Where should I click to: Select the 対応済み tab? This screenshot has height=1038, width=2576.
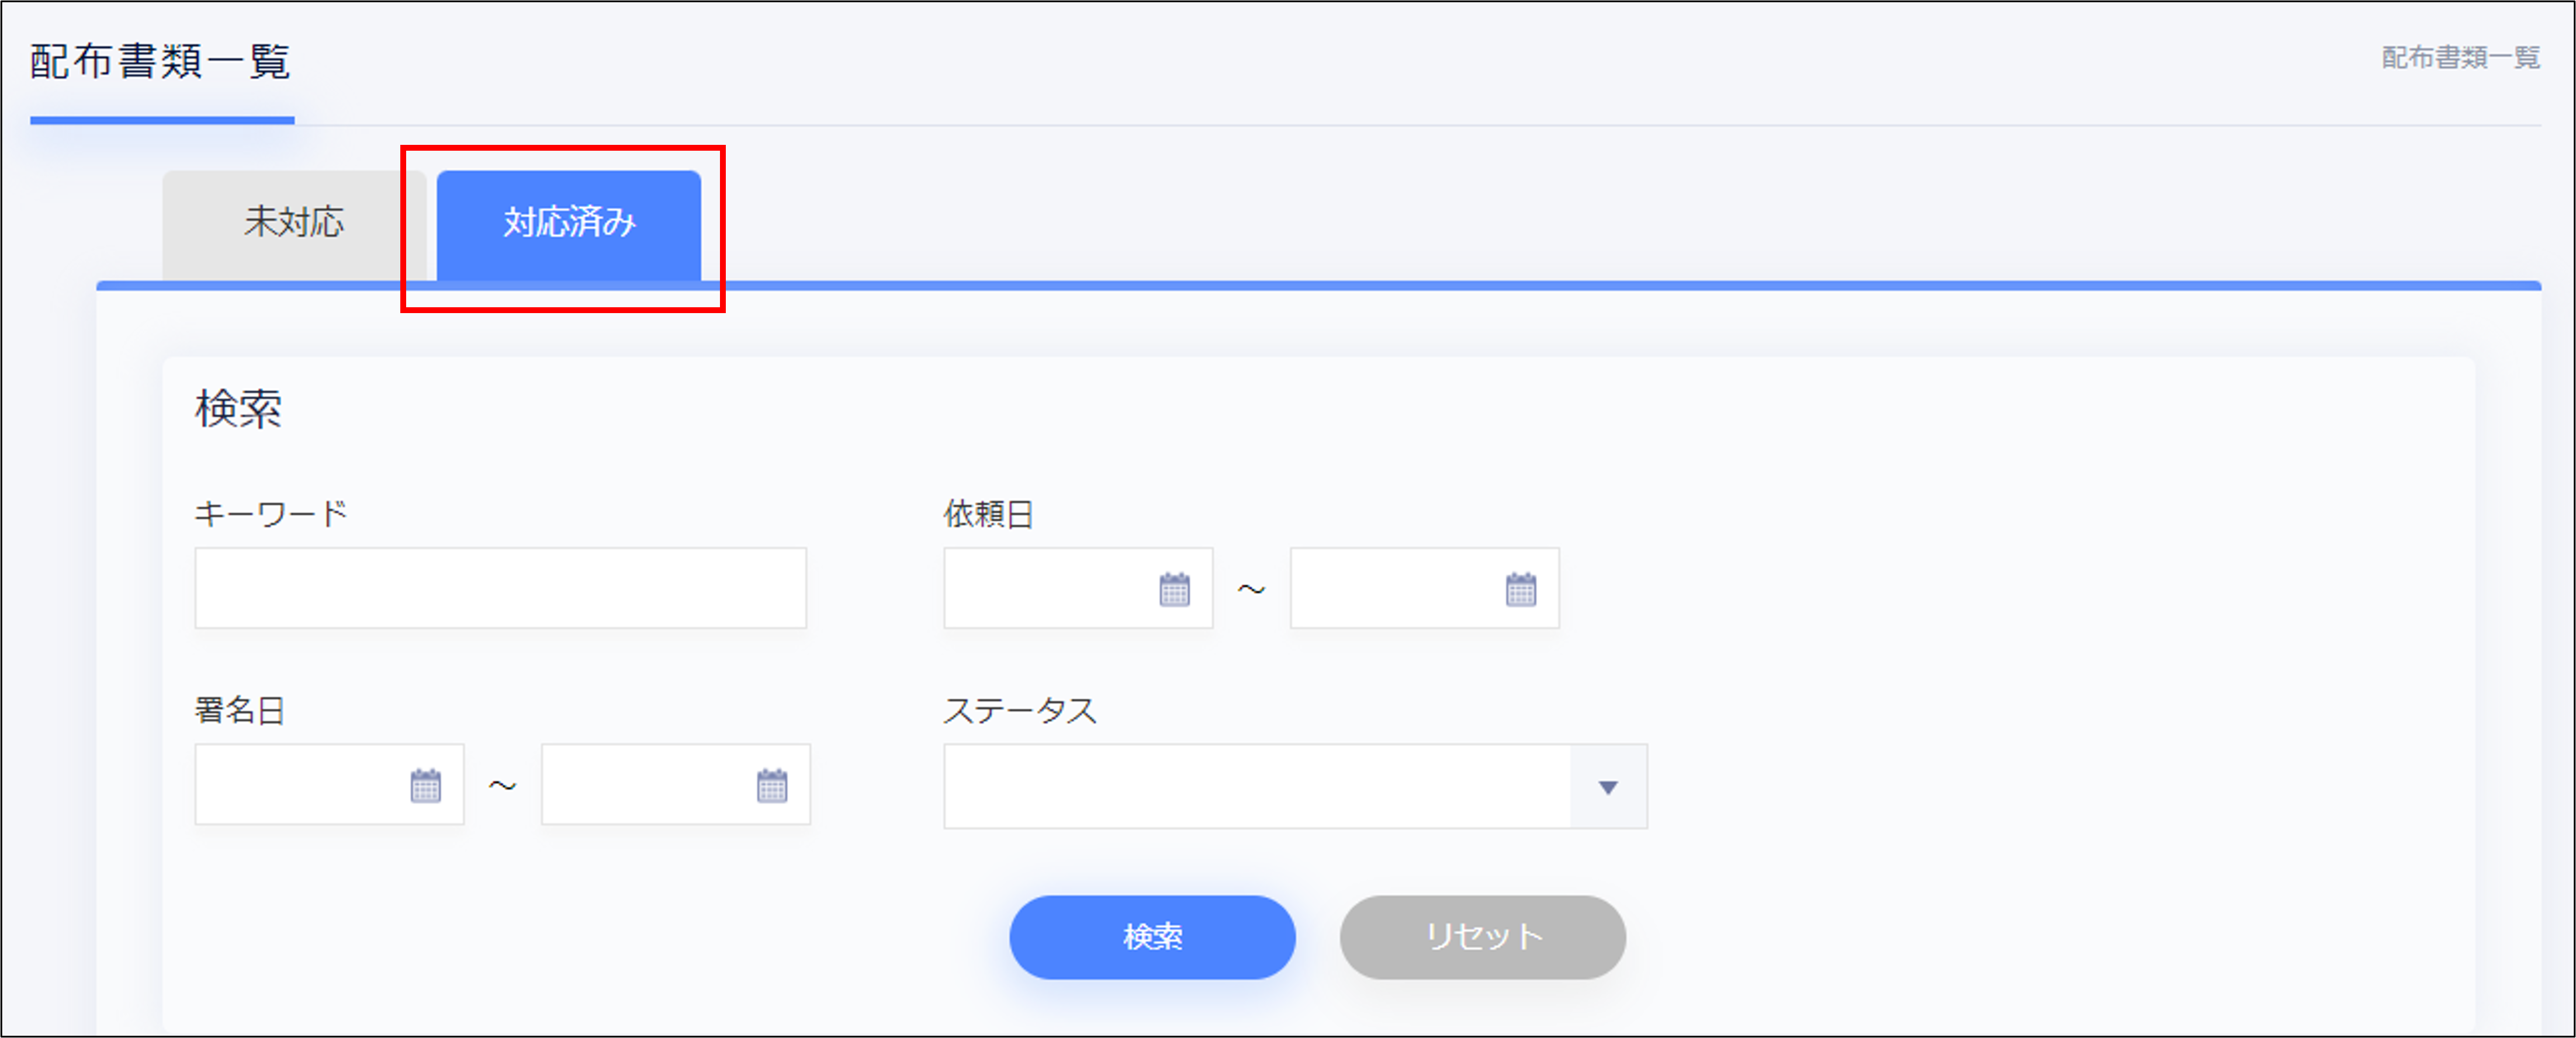[569, 224]
